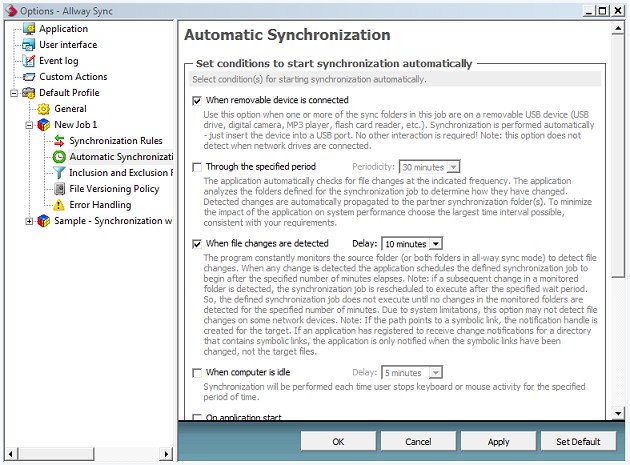The height and width of the screenshot is (465, 630).
Task: Maximize the Options window
Action: pyautogui.click(x=602, y=11)
